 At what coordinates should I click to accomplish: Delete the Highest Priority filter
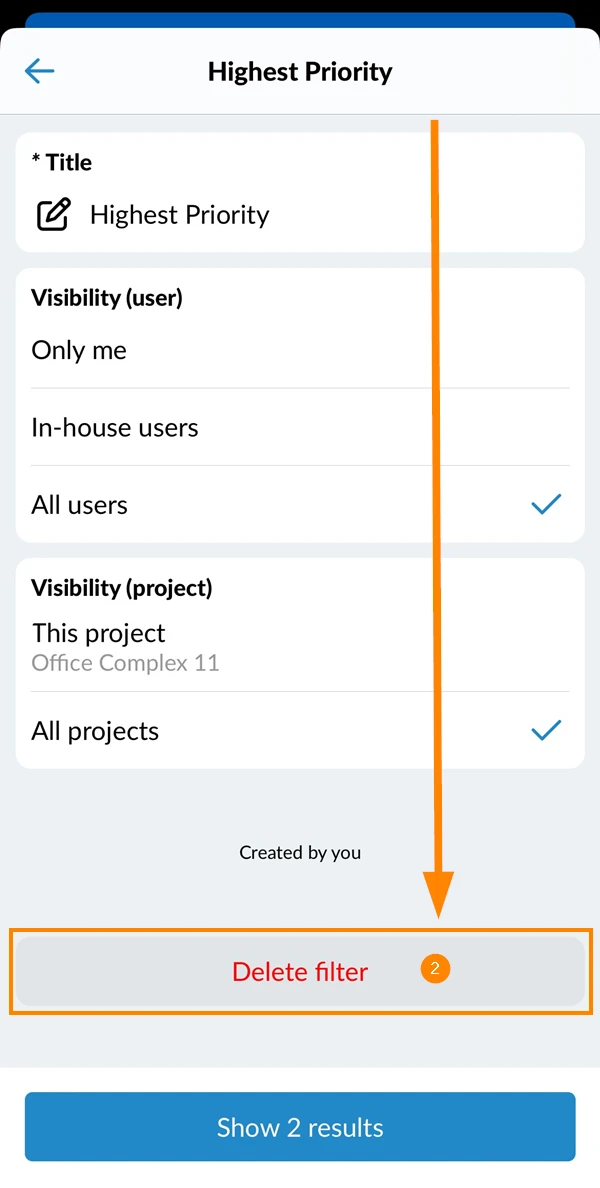(x=300, y=971)
